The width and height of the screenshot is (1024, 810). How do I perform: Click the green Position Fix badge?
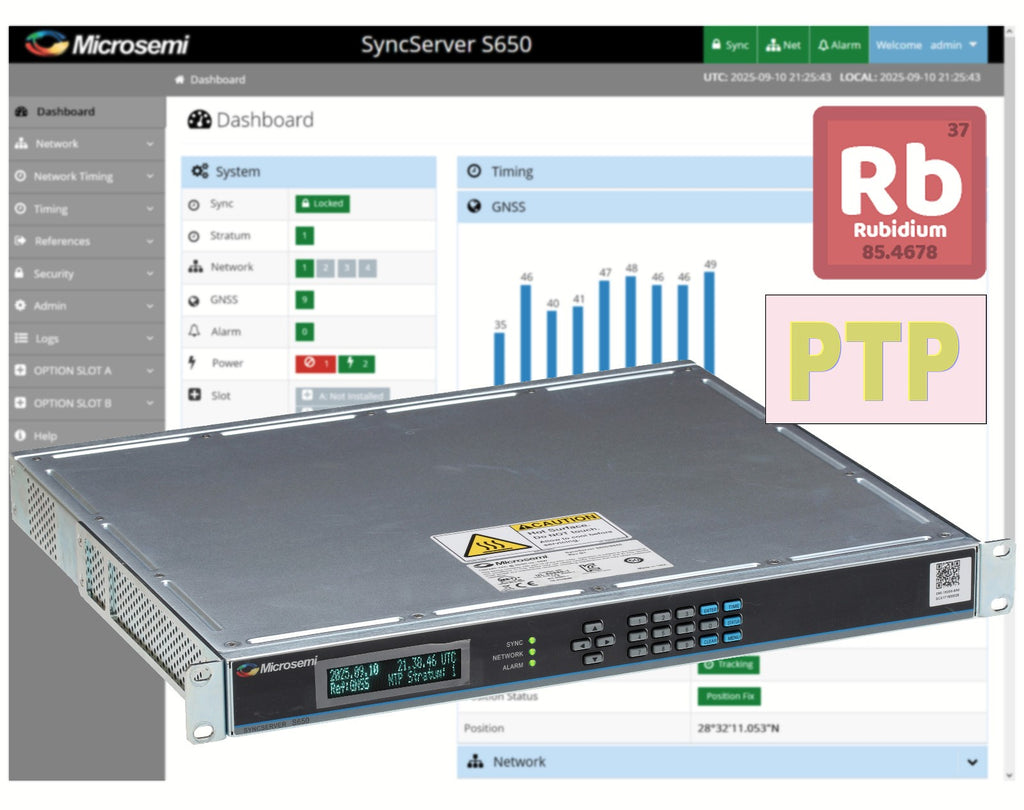click(729, 696)
